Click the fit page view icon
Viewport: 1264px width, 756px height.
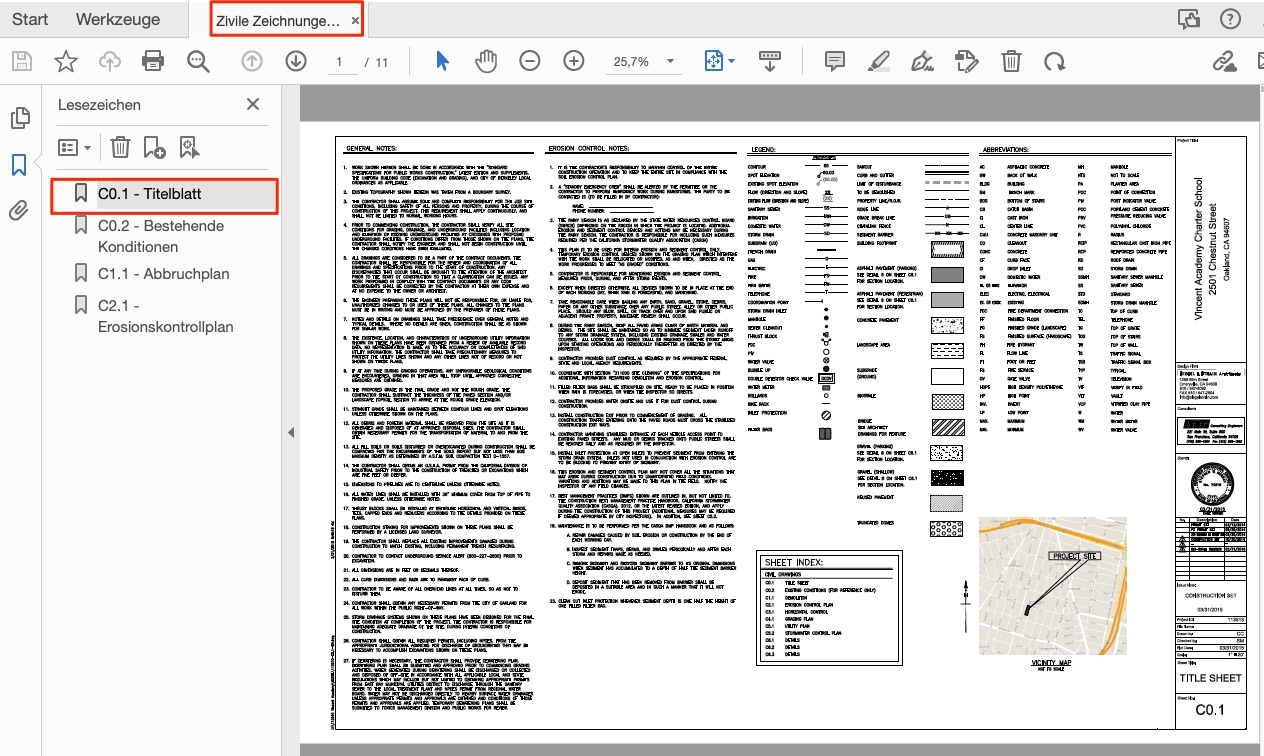click(x=715, y=62)
